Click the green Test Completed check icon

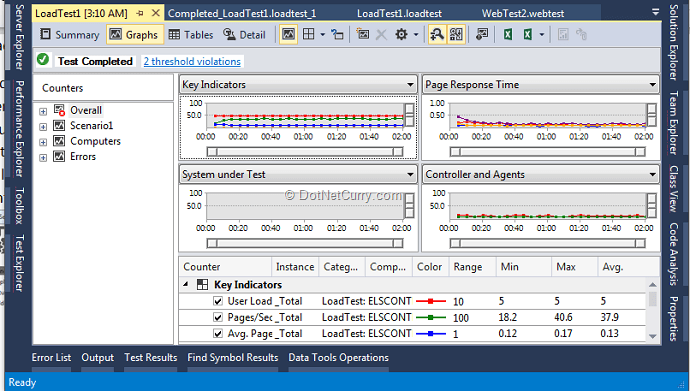tap(43, 60)
